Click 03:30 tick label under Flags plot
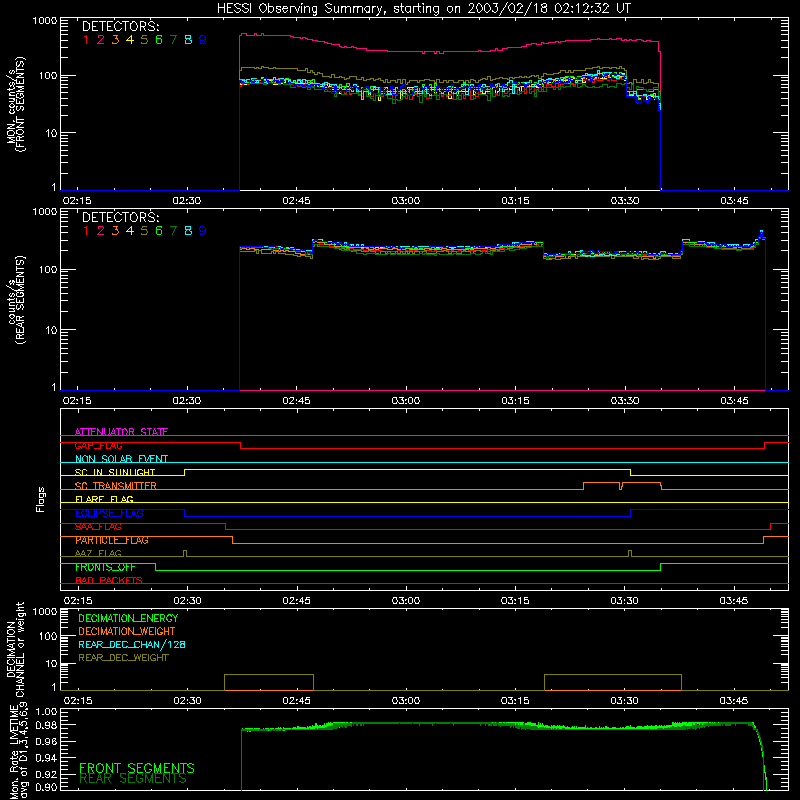 click(x=624, y=601)
